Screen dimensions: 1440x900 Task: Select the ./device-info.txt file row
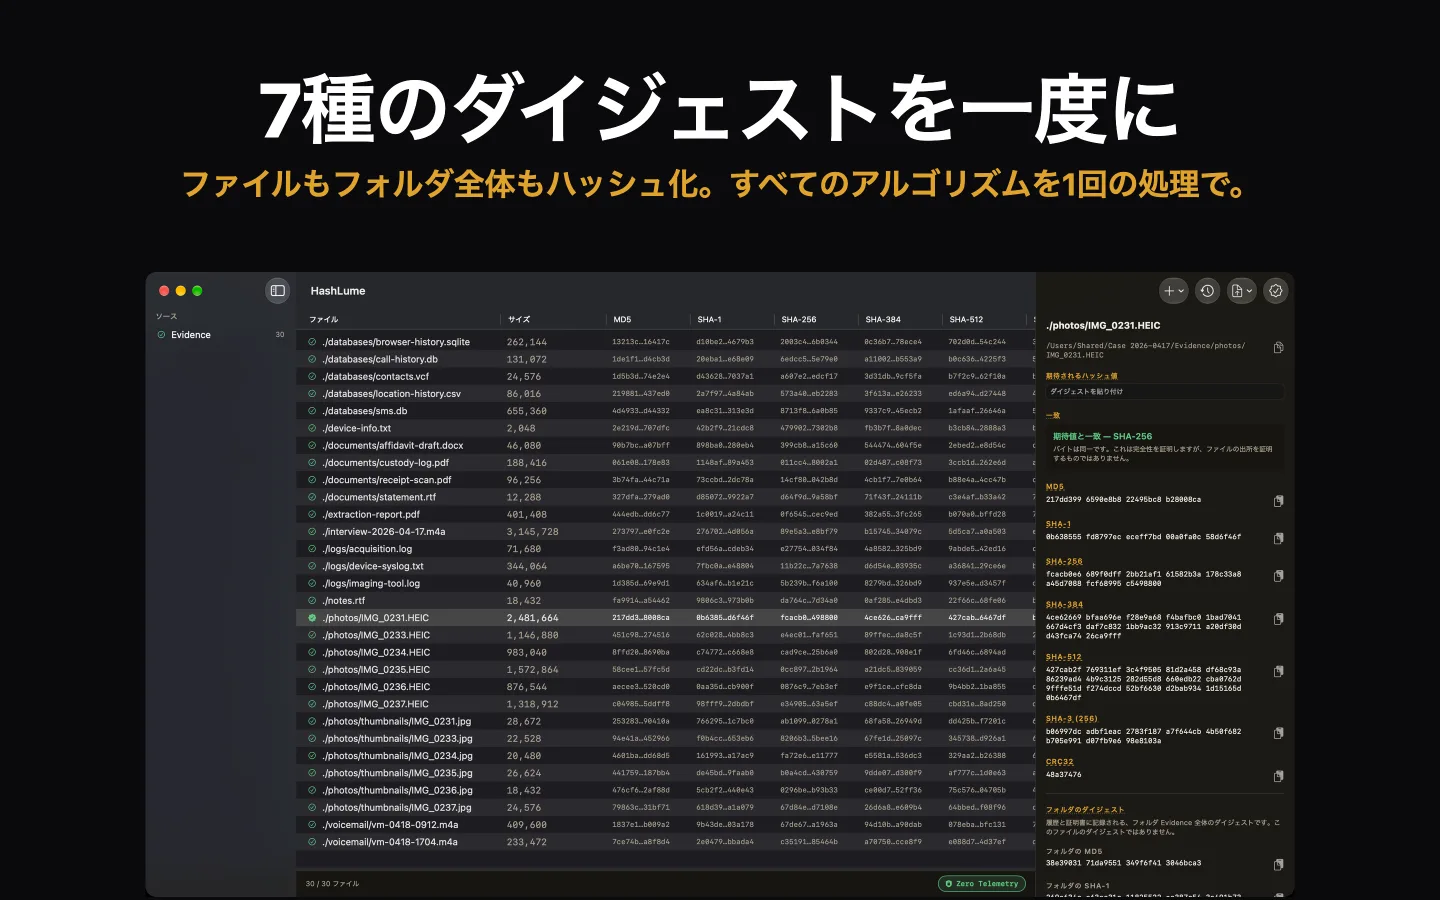[x=665, y=428]
